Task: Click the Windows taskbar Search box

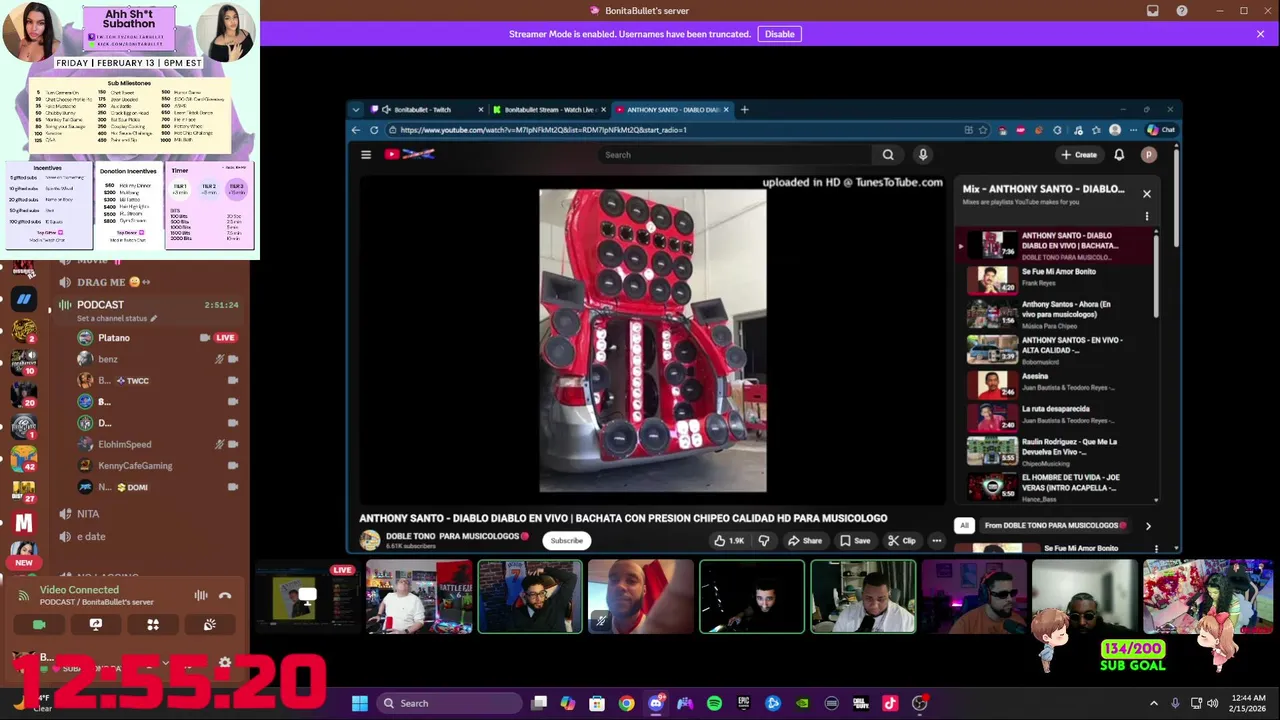Action: coord(447,703)
